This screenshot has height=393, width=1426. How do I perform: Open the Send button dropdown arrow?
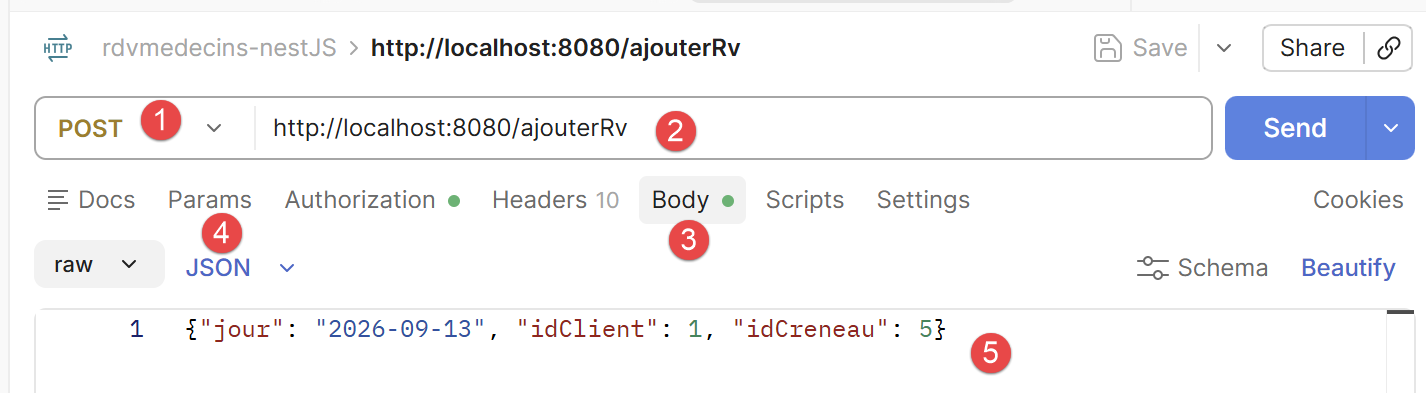tap(1391, 128)
